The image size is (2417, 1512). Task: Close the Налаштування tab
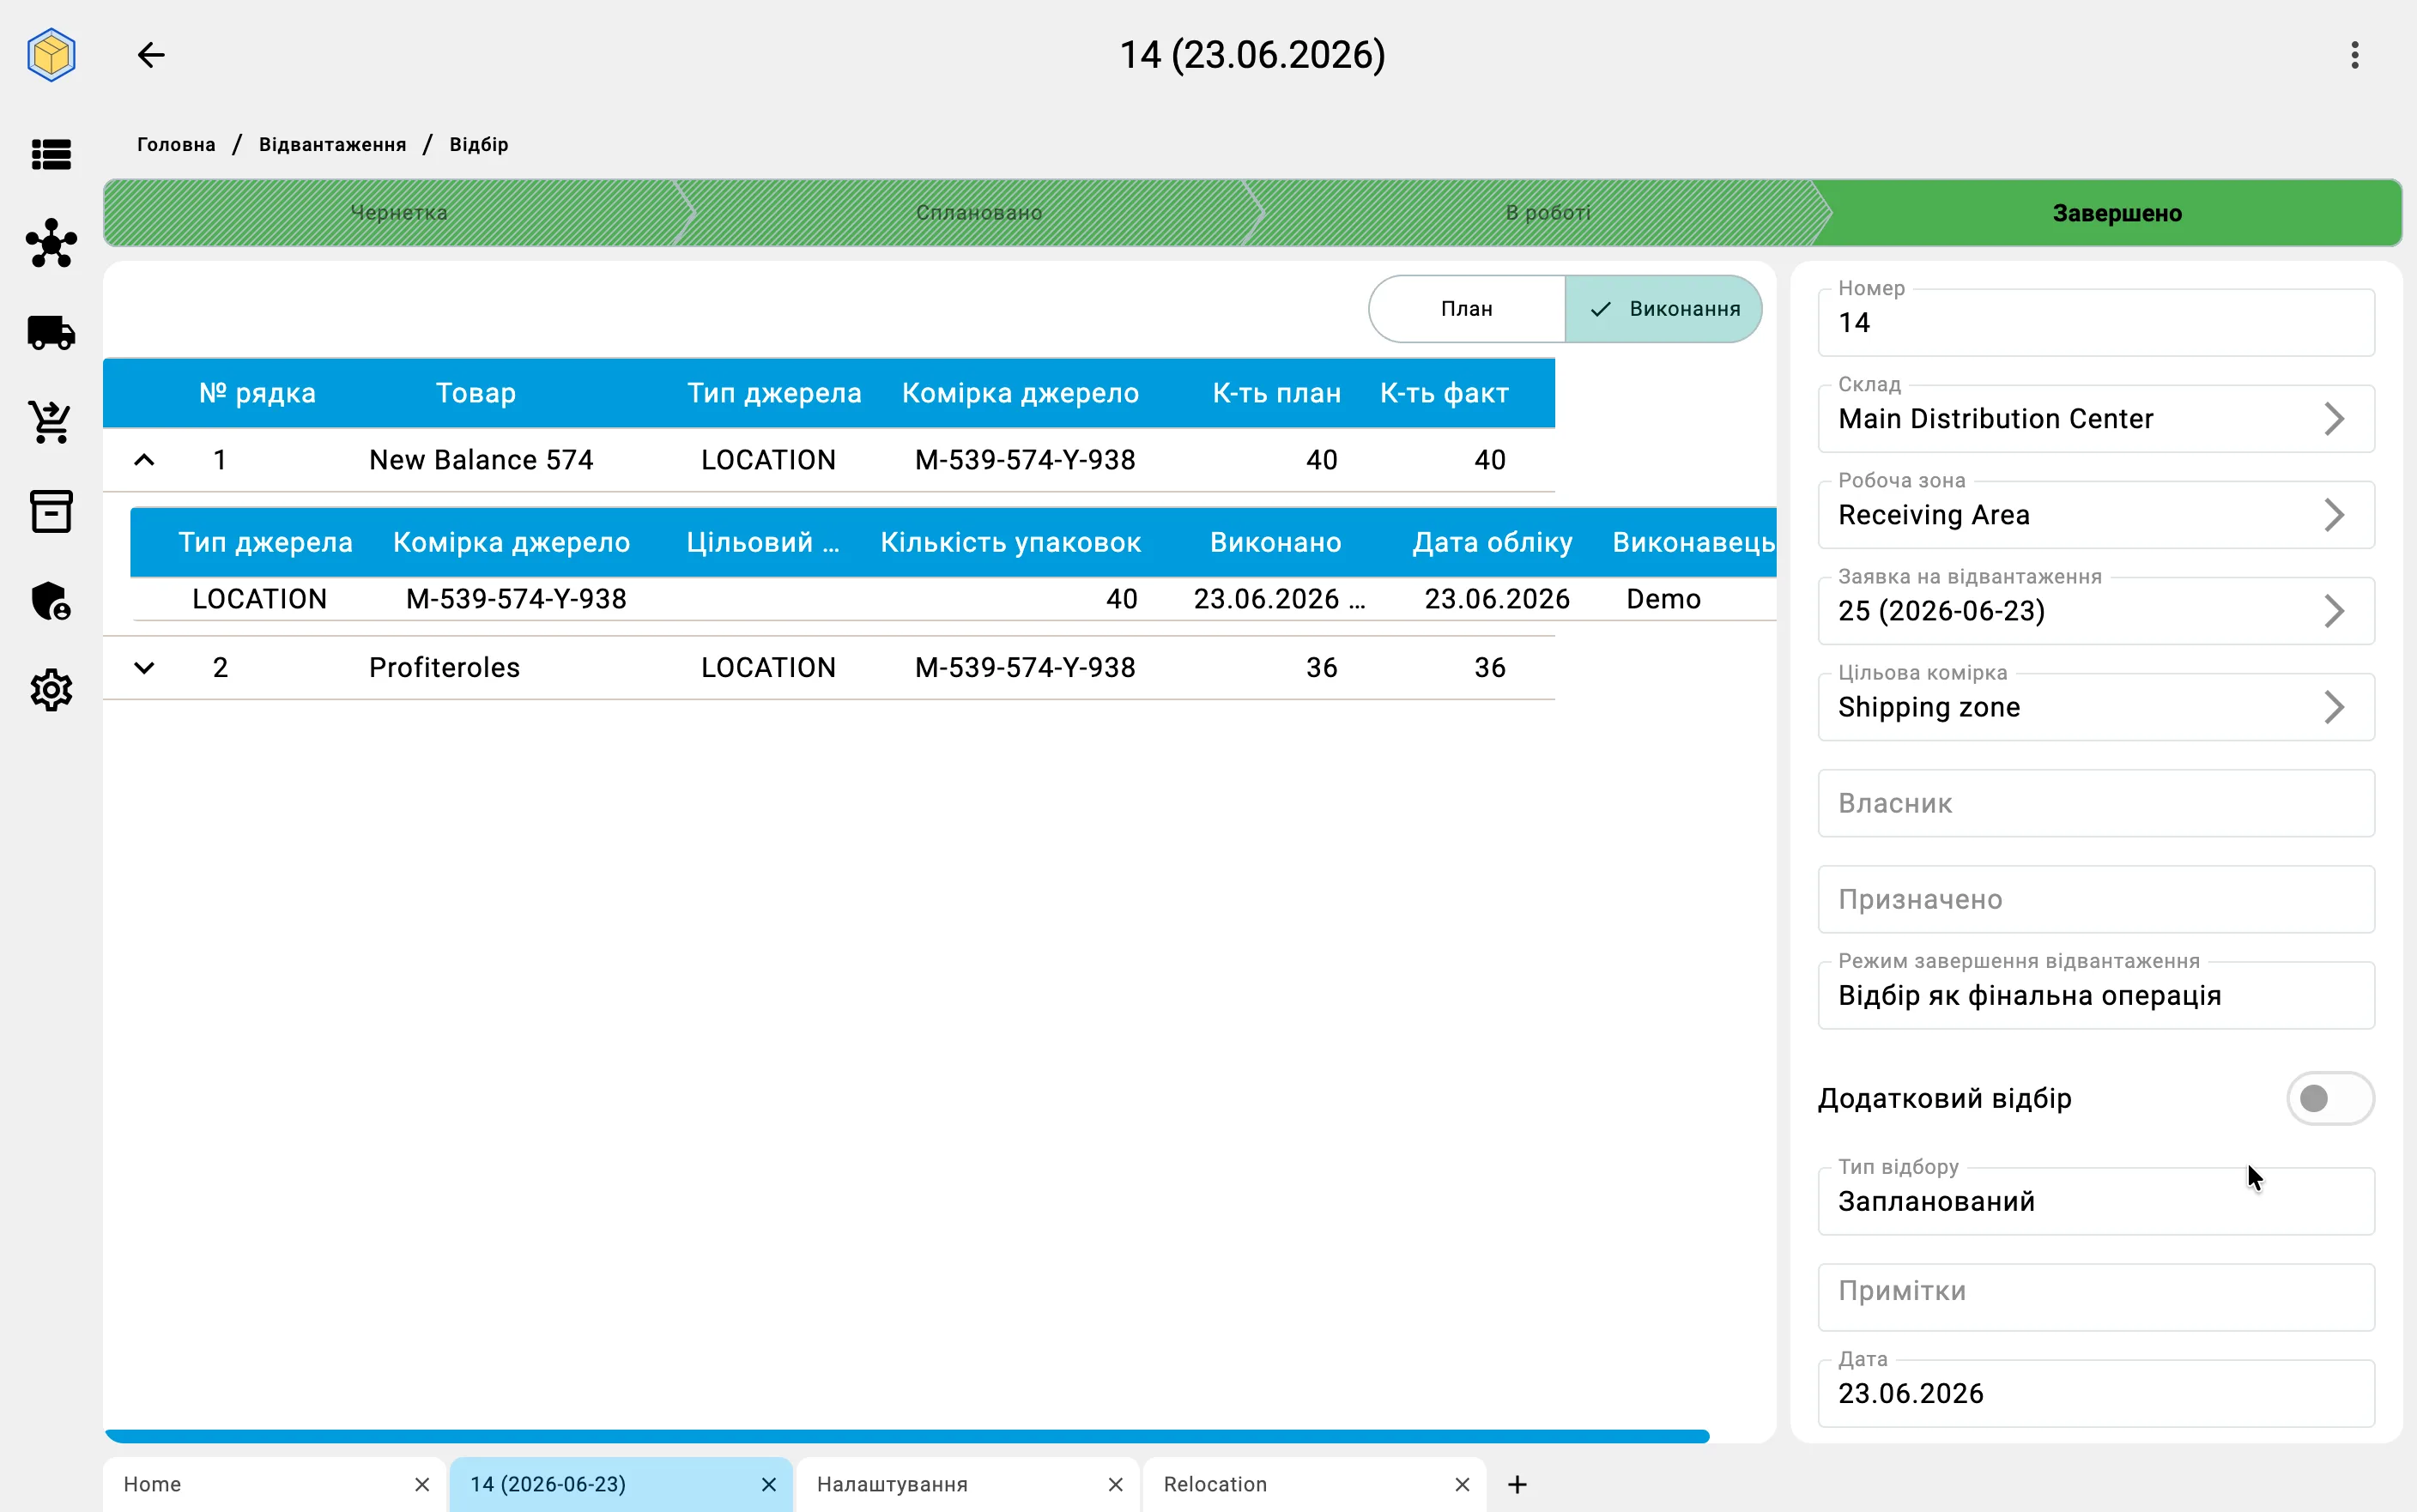[1116, 1484]
